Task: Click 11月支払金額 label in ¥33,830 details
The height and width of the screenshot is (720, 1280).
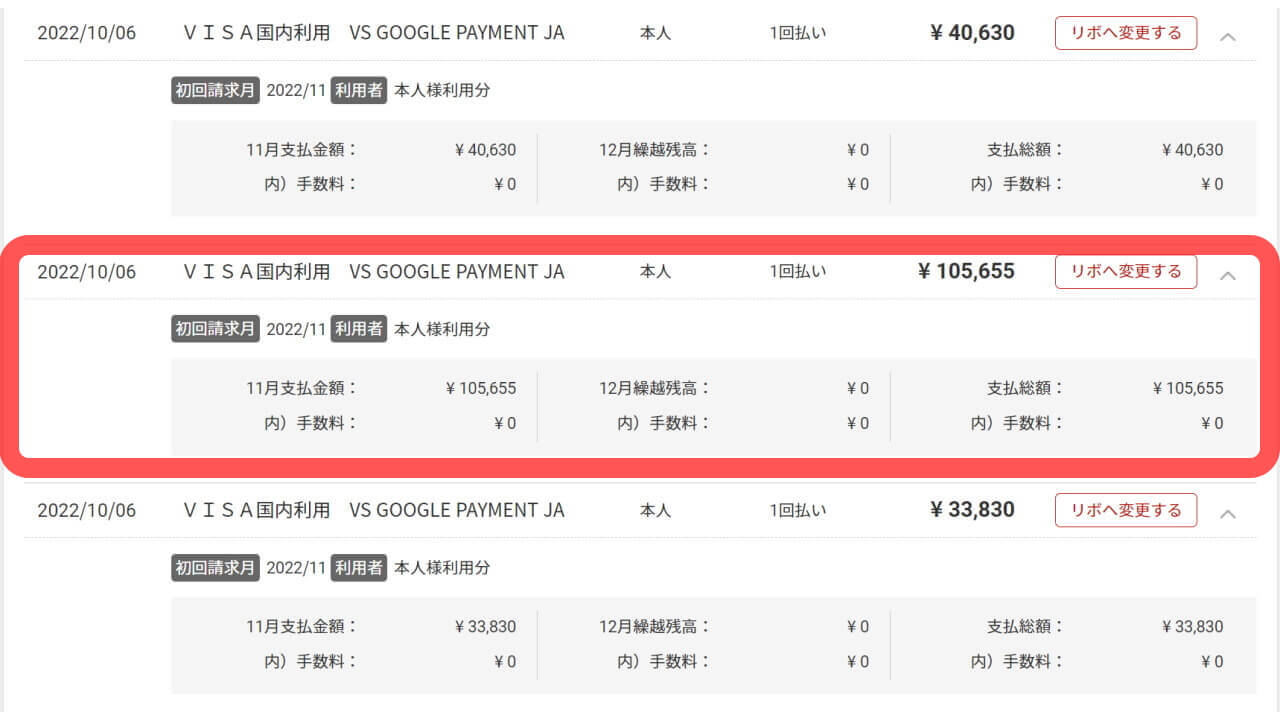Action: (301, 627)
